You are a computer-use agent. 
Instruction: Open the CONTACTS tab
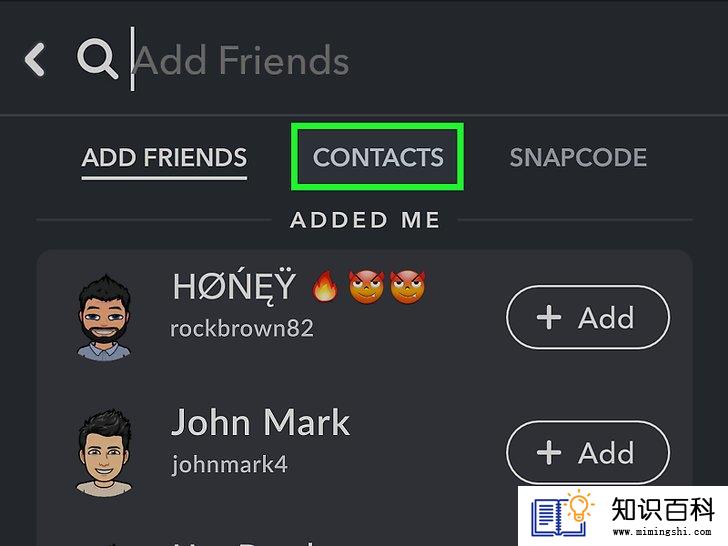(x=378, y=157)
